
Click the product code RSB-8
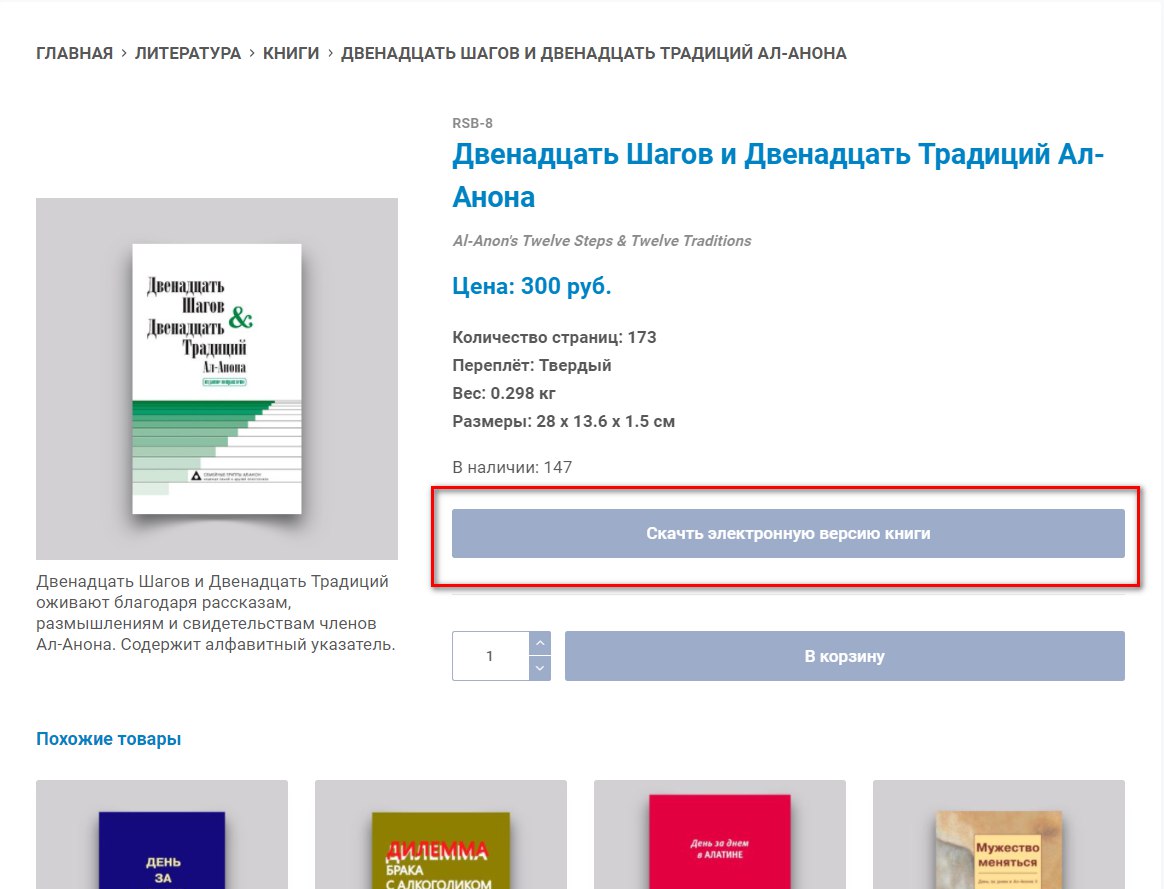click(472, 123)
